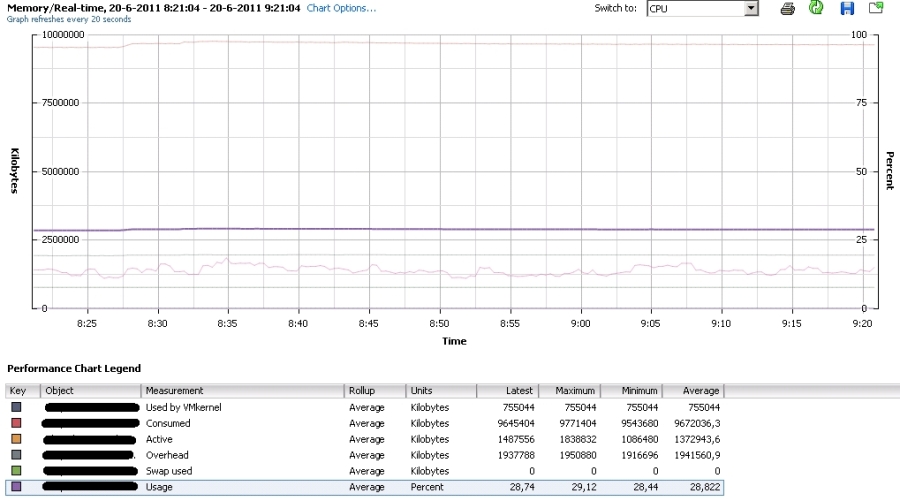Sort legend by Key column
This screenshot has height=501, width=900.
point(22,391)
